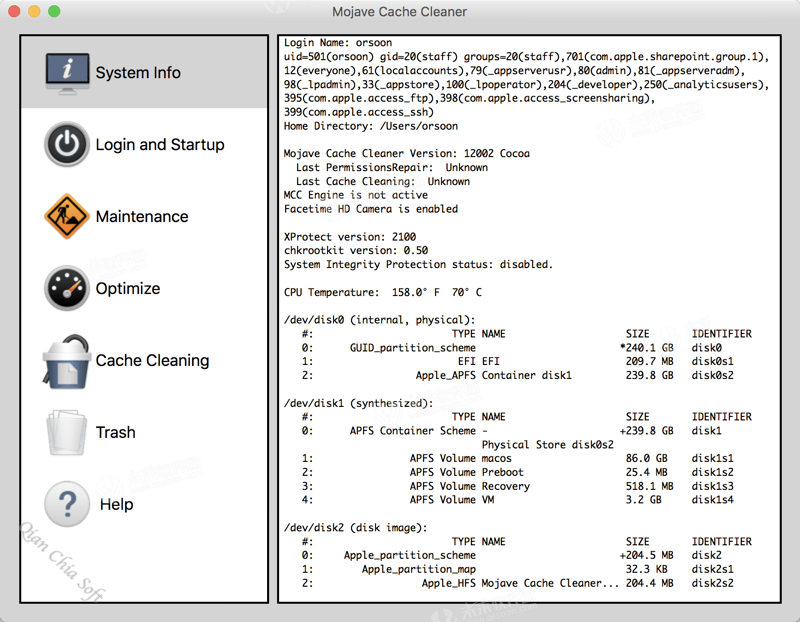
Task: Click 'chkrootkit version: 0.50' line
Action: (356, 251)
